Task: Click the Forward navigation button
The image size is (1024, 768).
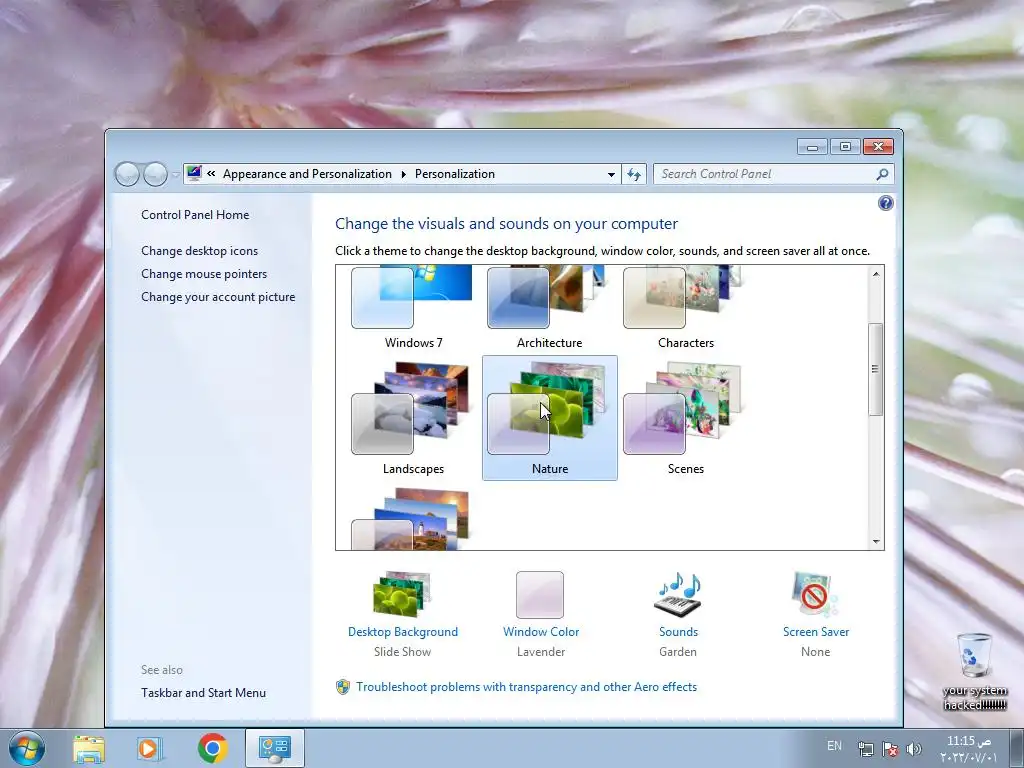Action: click(155, 174)
